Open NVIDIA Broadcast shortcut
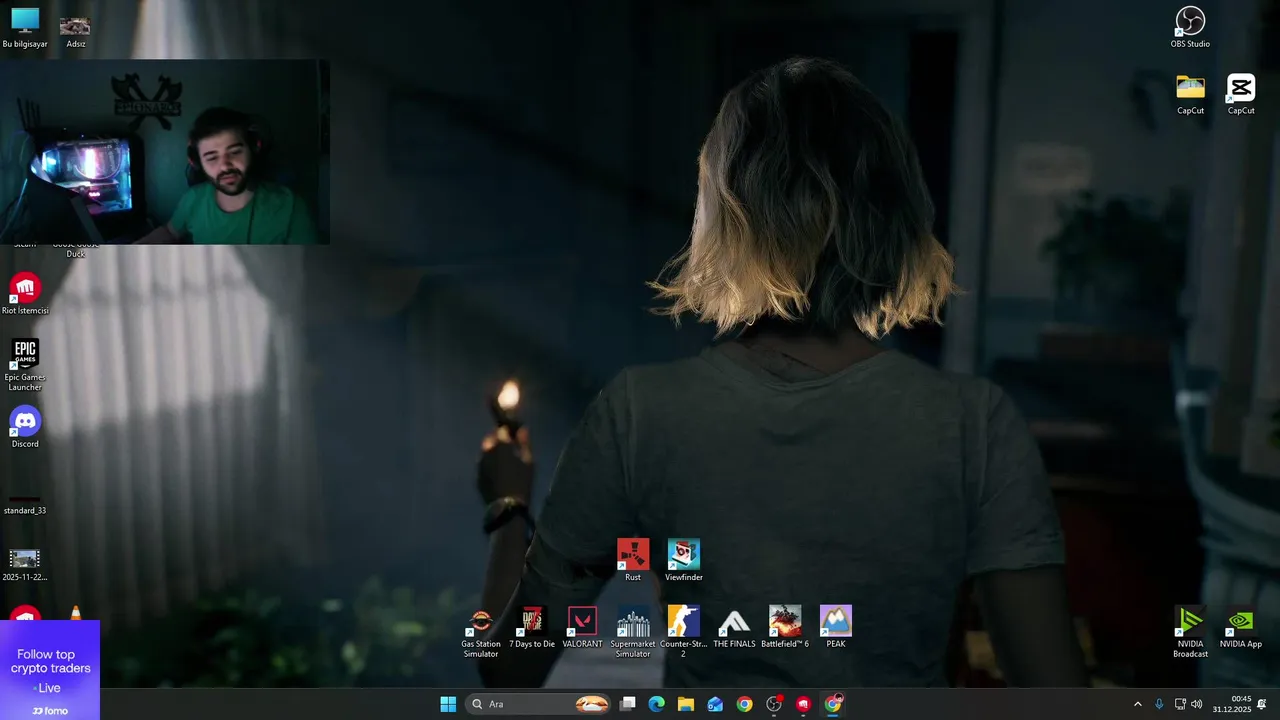The width and height of the screenshot is (1280, 720). click(1190, 632)
